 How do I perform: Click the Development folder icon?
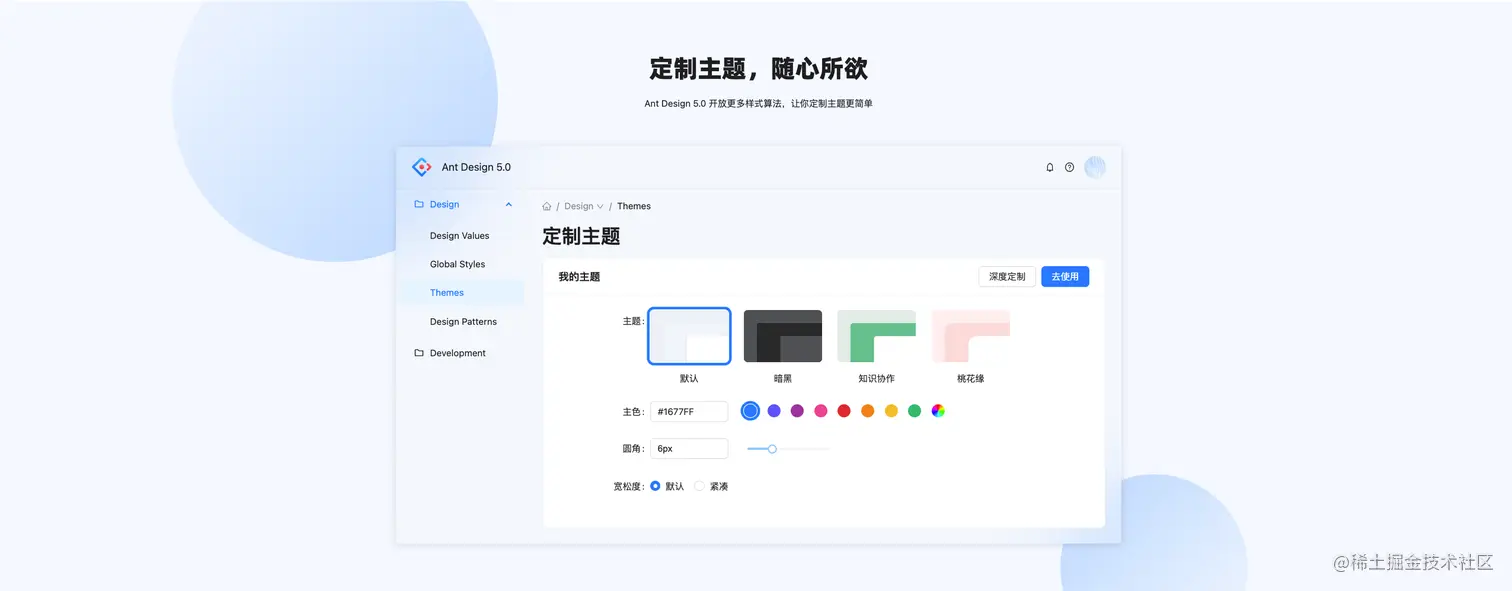coord(419,353)
